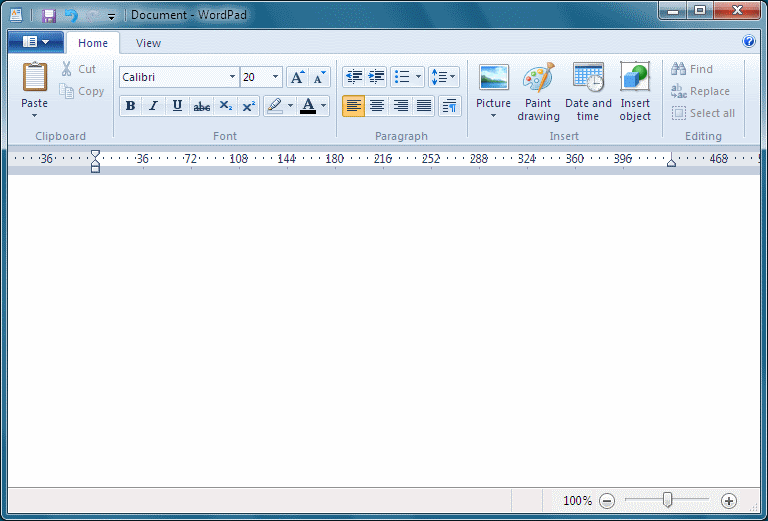The width and height of the screenshot is (768, 521).
Task: Click Increase indent icon
Action: [x=376, y=77]
